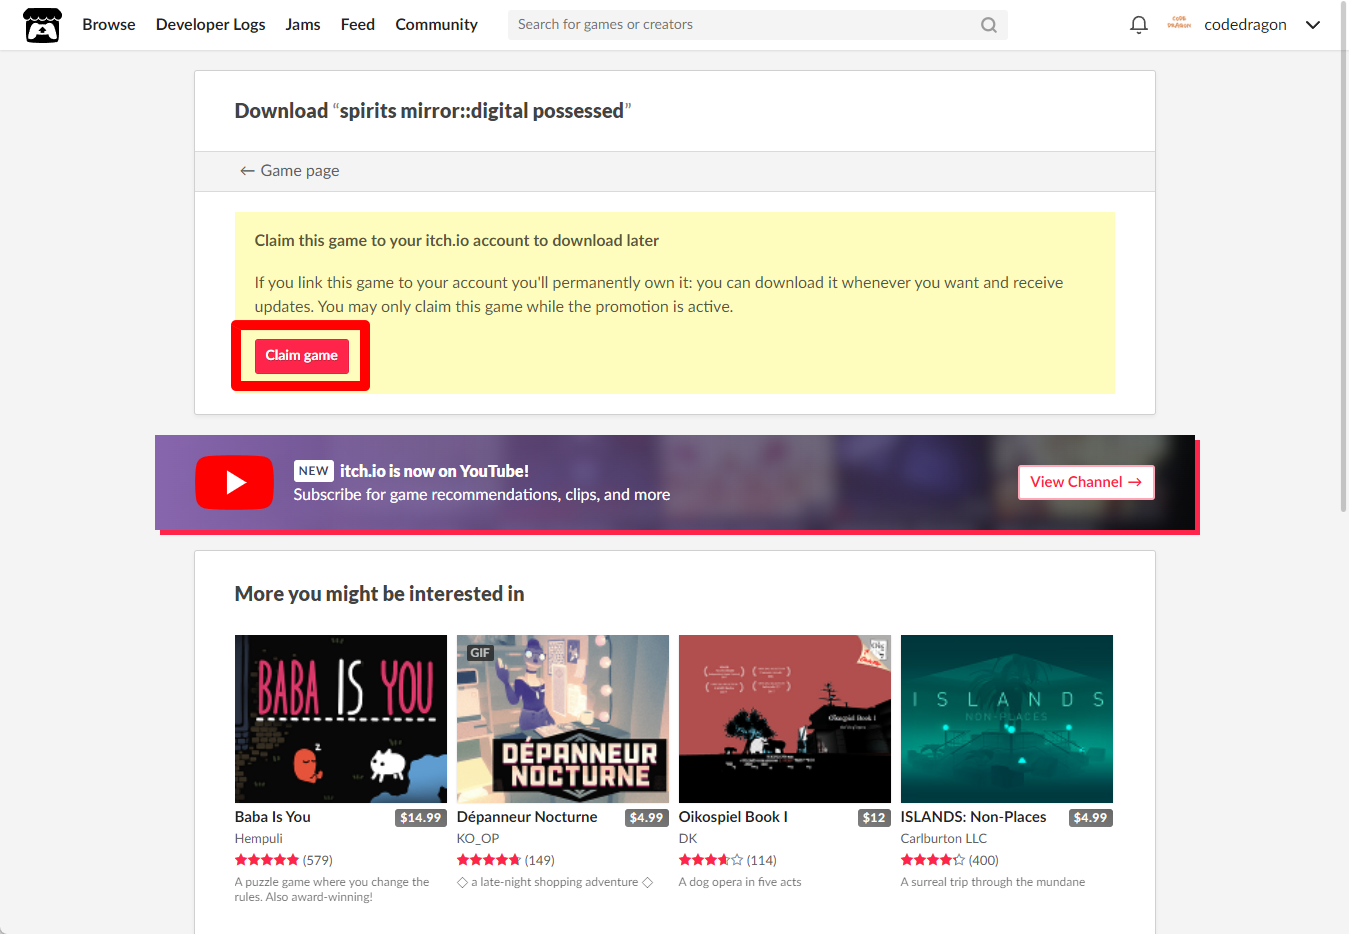Click the ISLANDS: Non-Places title link

pos(973,817)
